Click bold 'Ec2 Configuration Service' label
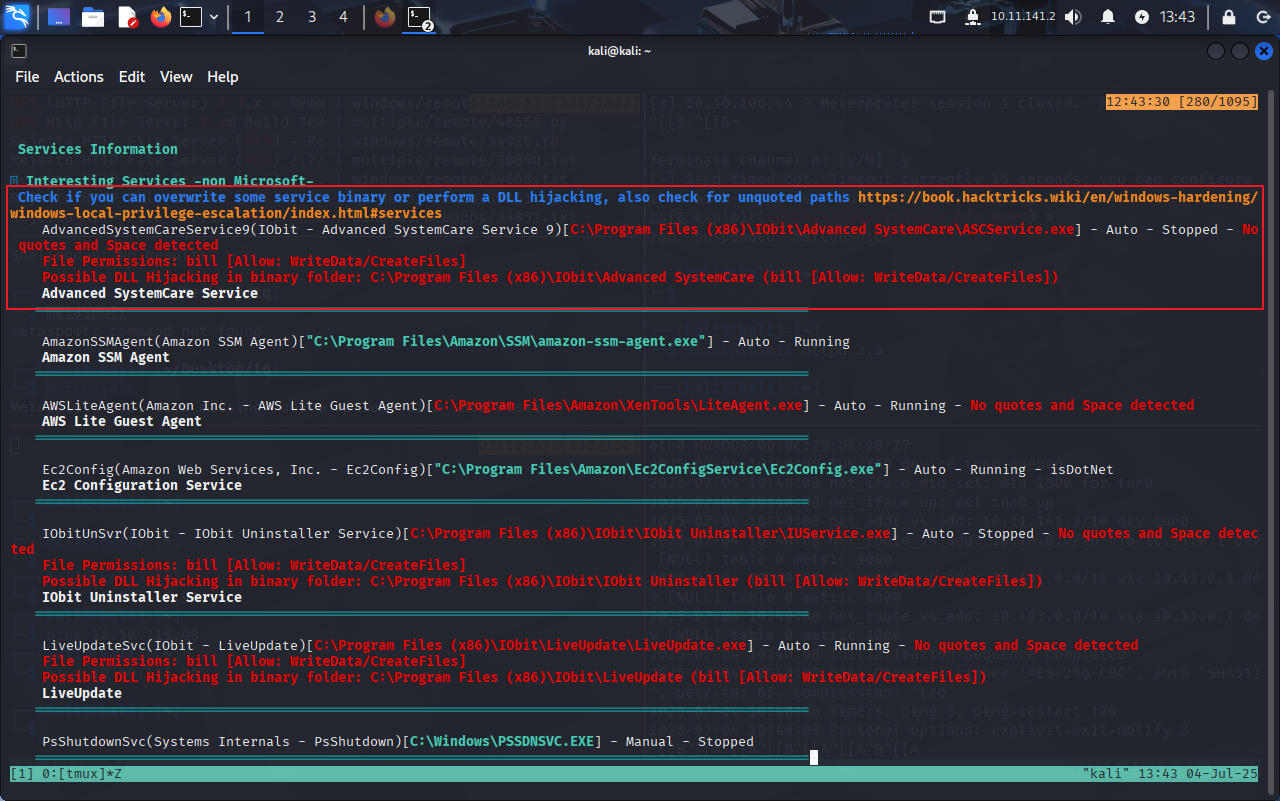The image size is (1280, 801). (x=142, y=485)
